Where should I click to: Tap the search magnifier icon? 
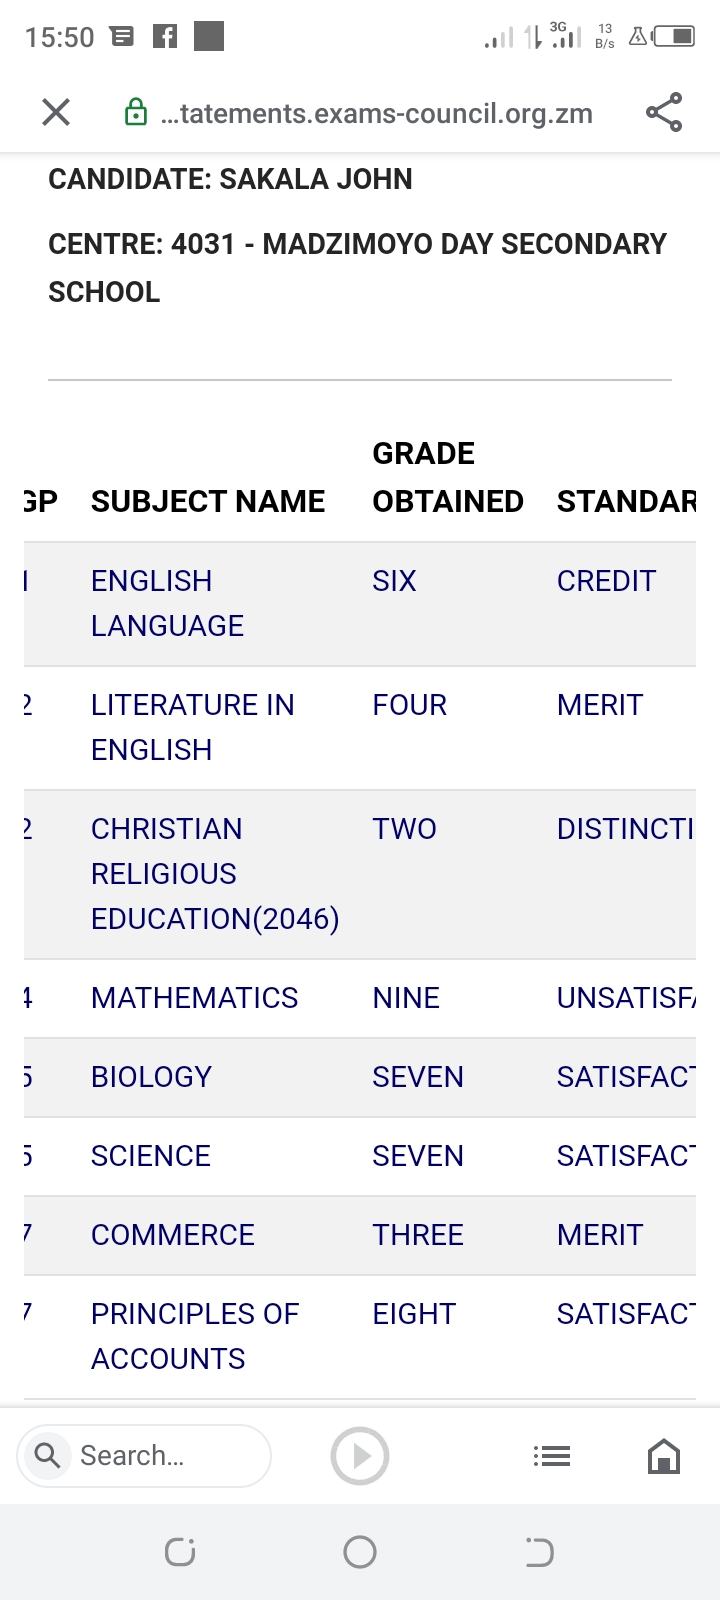coord(47,1455)
